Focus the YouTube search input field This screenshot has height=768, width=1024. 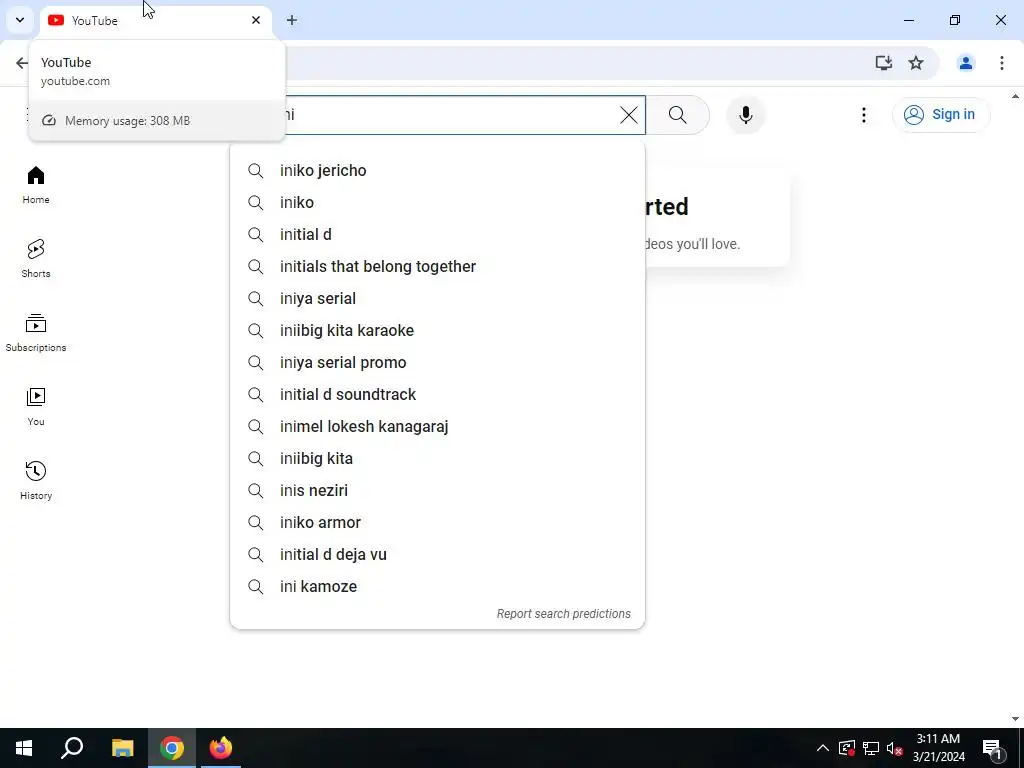point(451,115)
